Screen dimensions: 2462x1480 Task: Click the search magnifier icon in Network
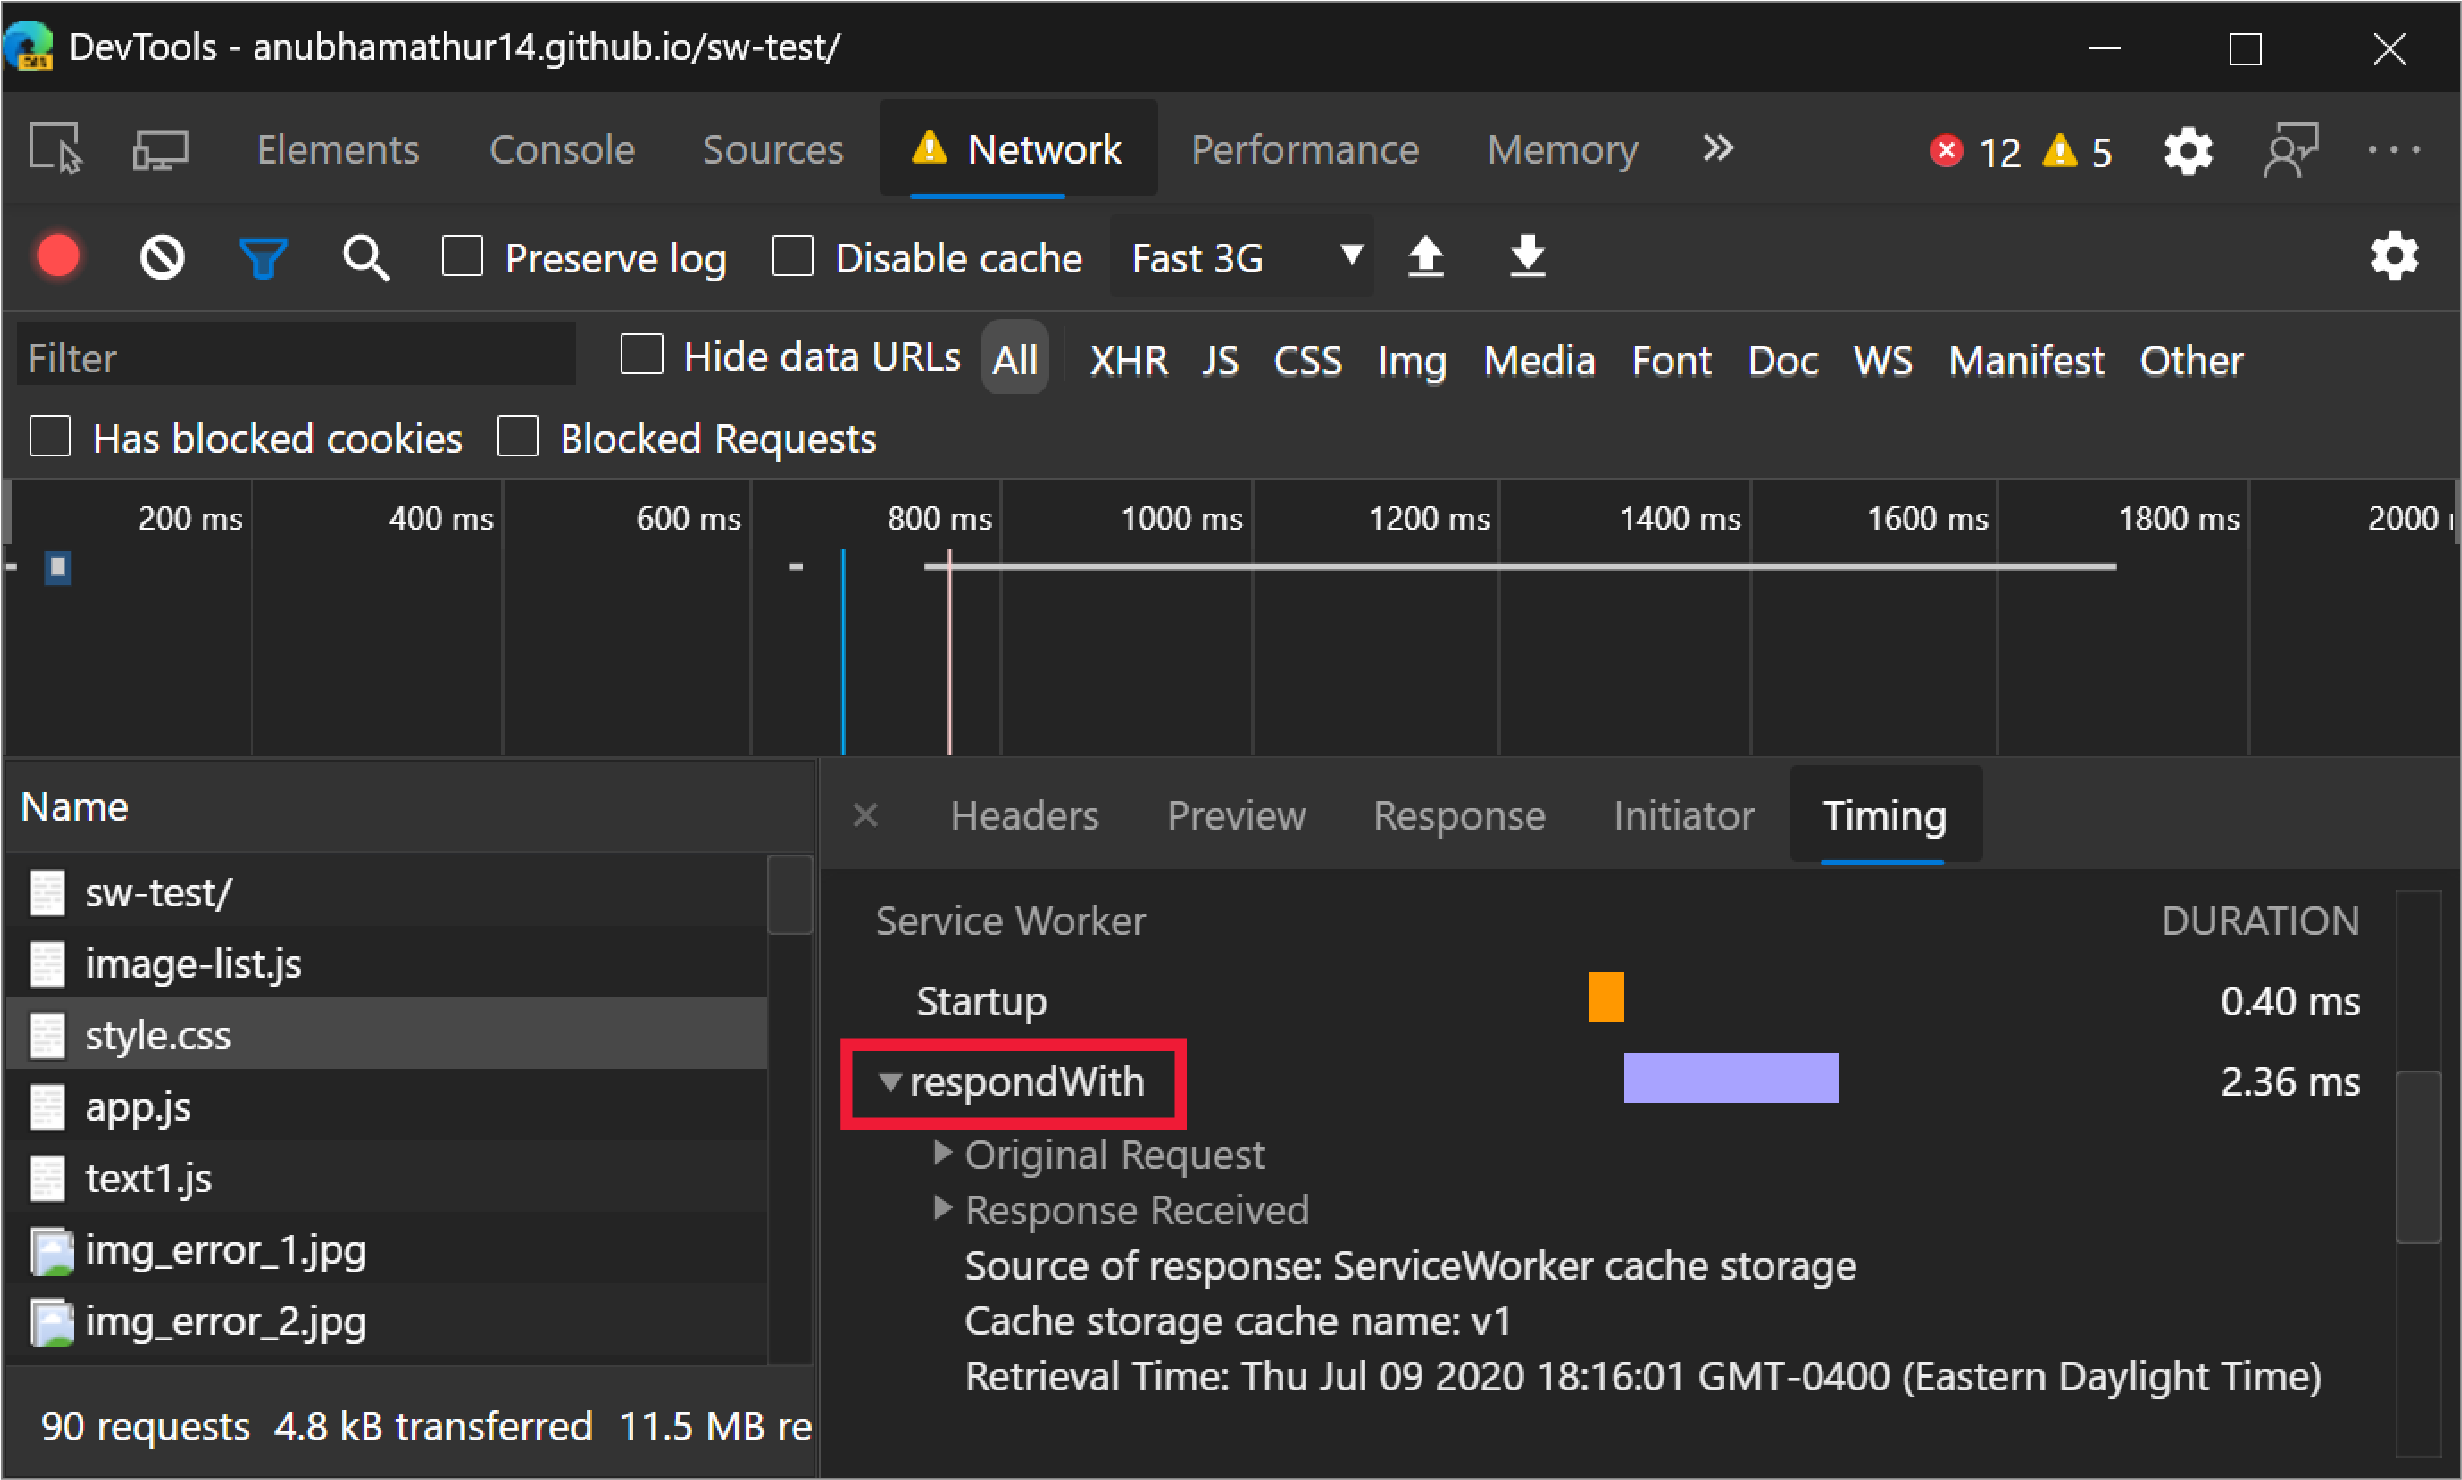(x=352, y=257)
